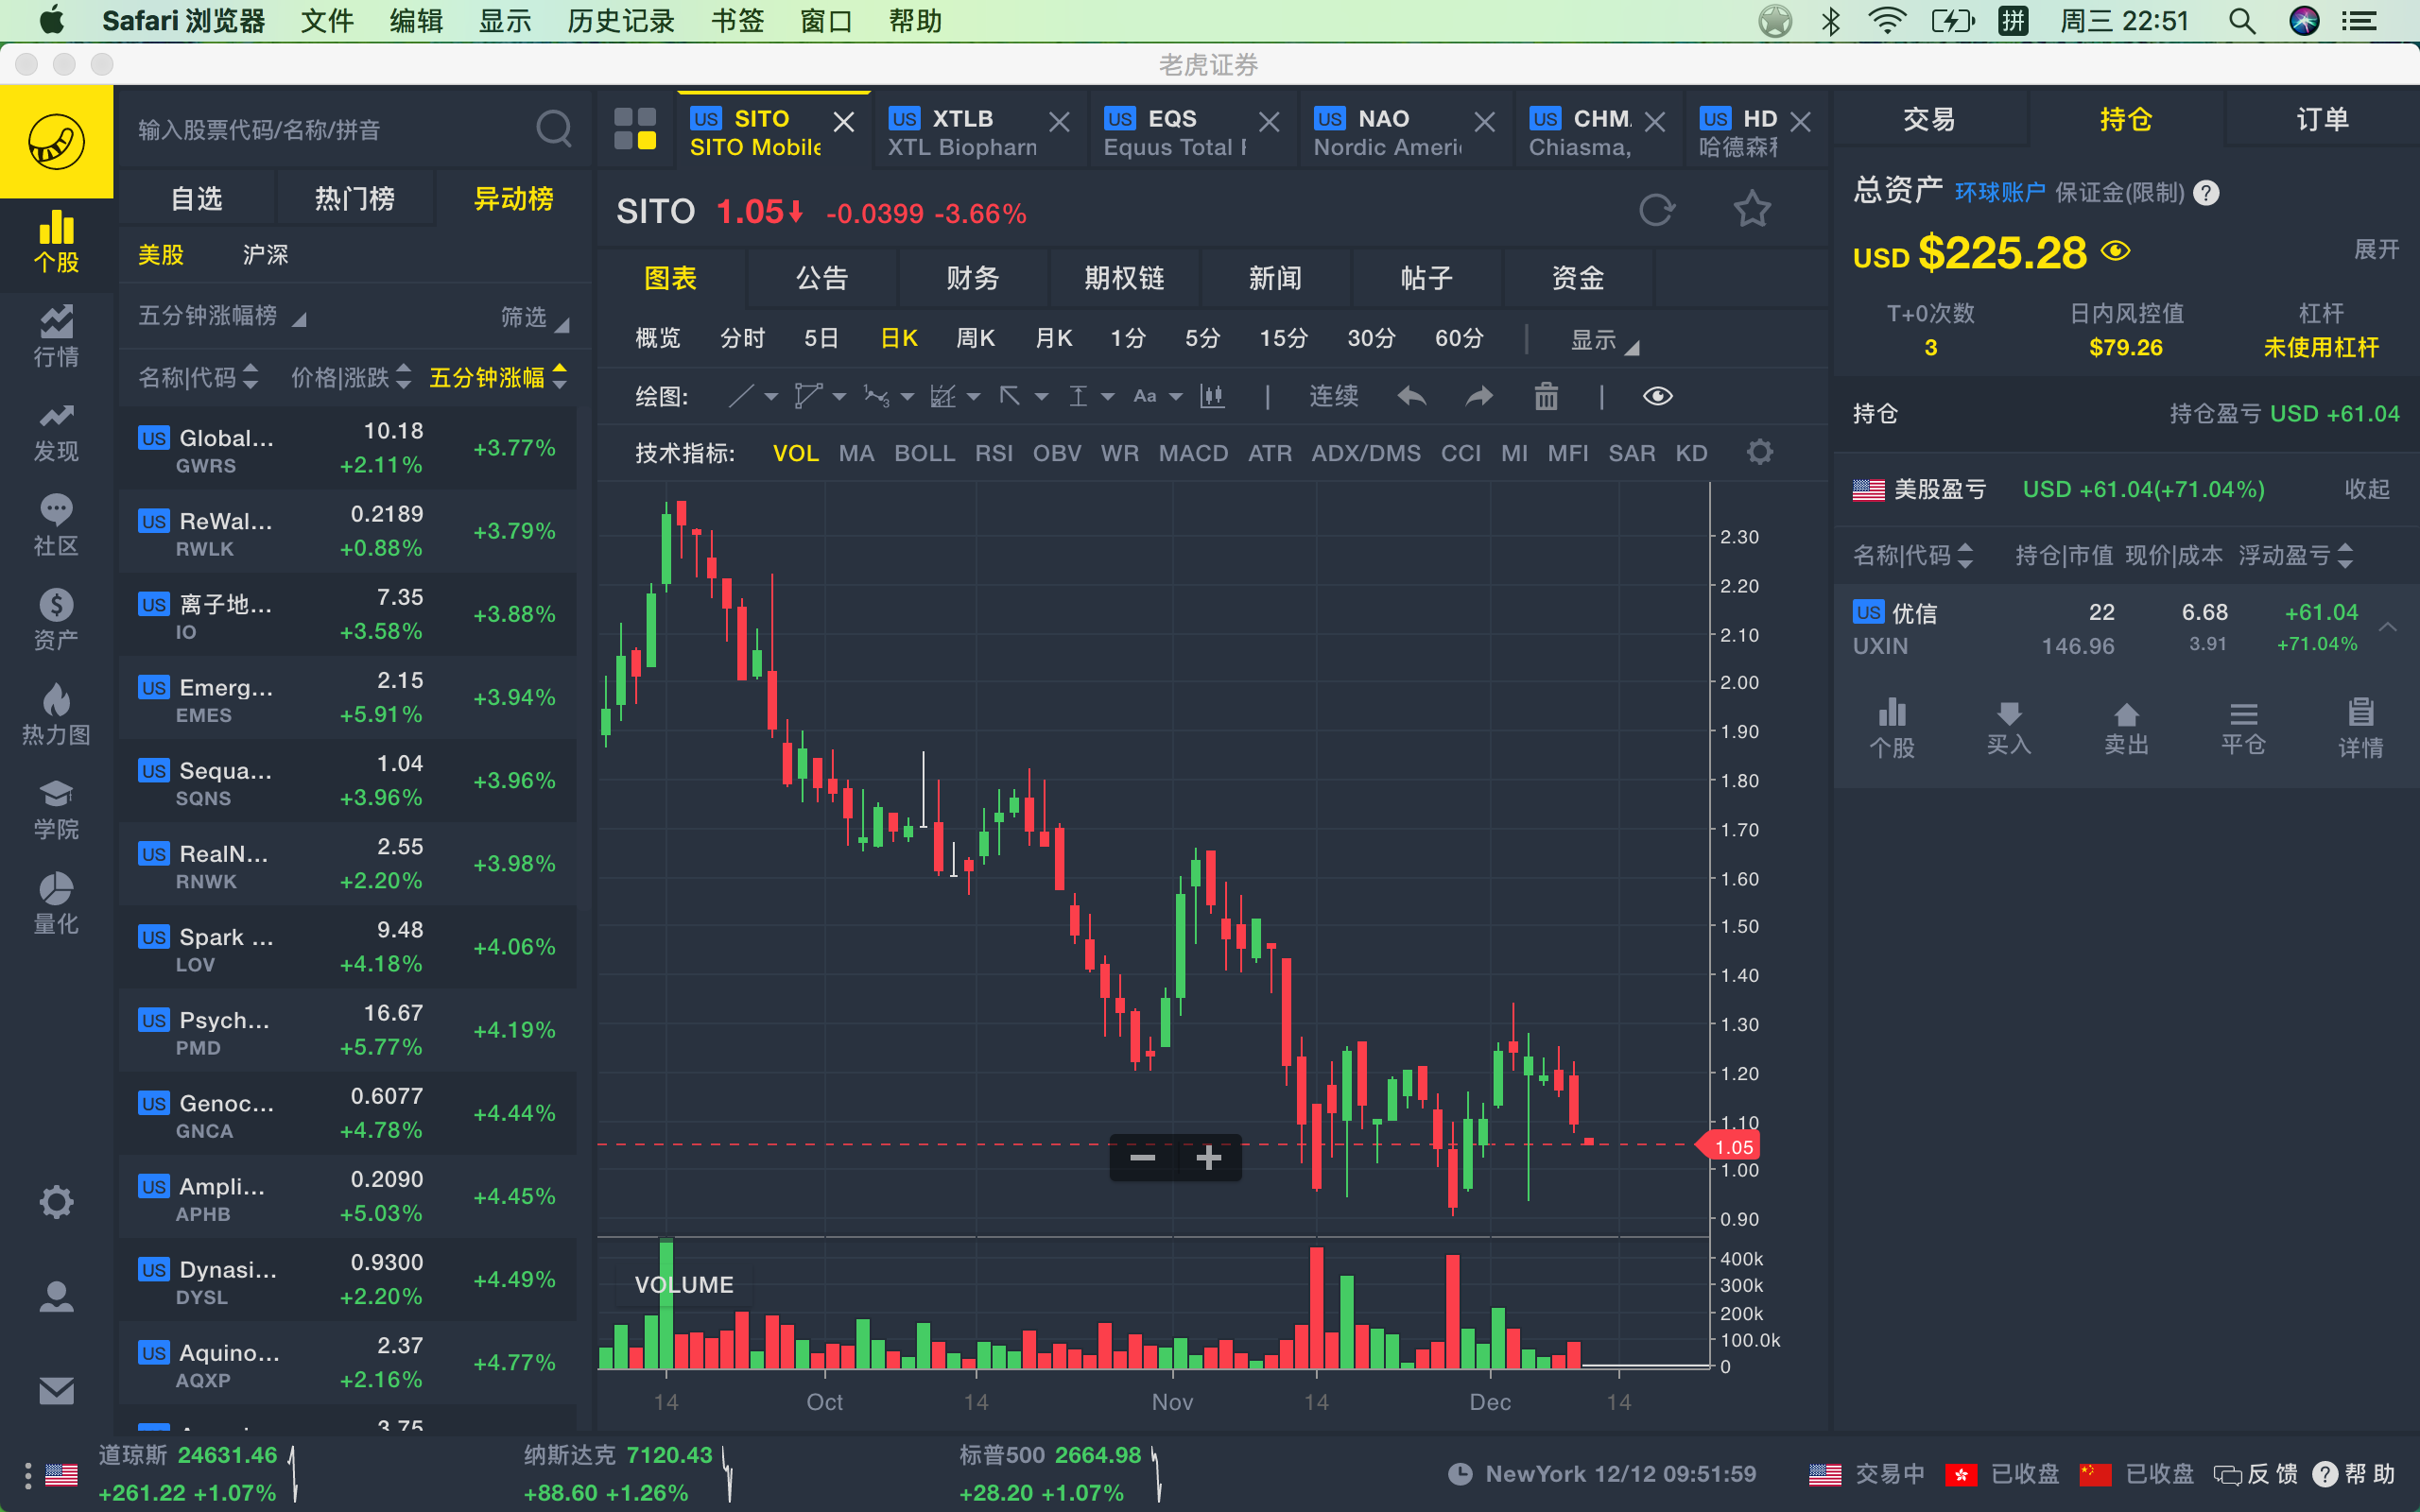The image size is (2420, 1512).
Task: Redo the drawing action
Action: [x=1479, y=397]
